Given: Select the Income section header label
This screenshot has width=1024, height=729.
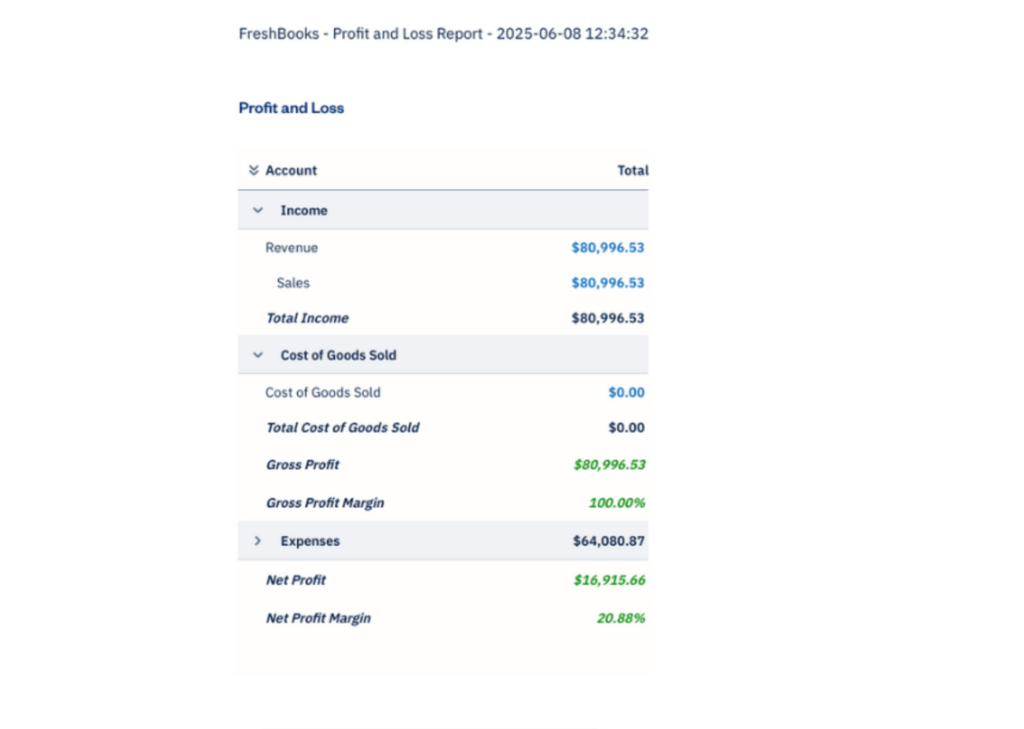Looking at the screenshot, I should 304,210.
